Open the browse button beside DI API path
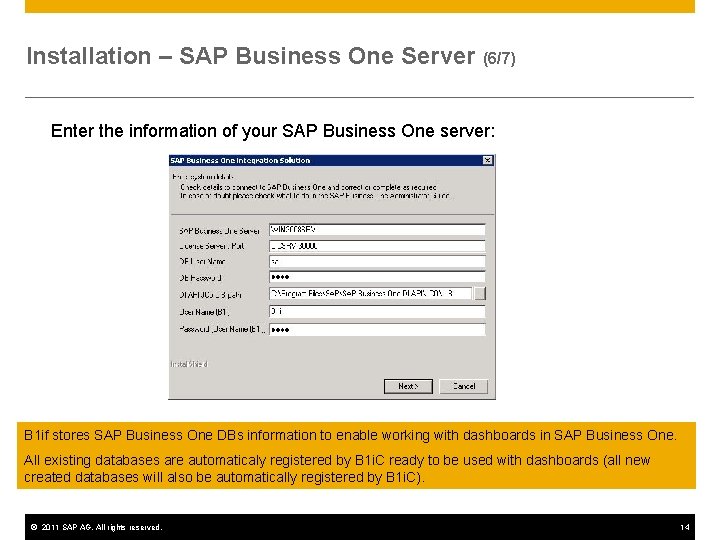 tap(480, 293)
